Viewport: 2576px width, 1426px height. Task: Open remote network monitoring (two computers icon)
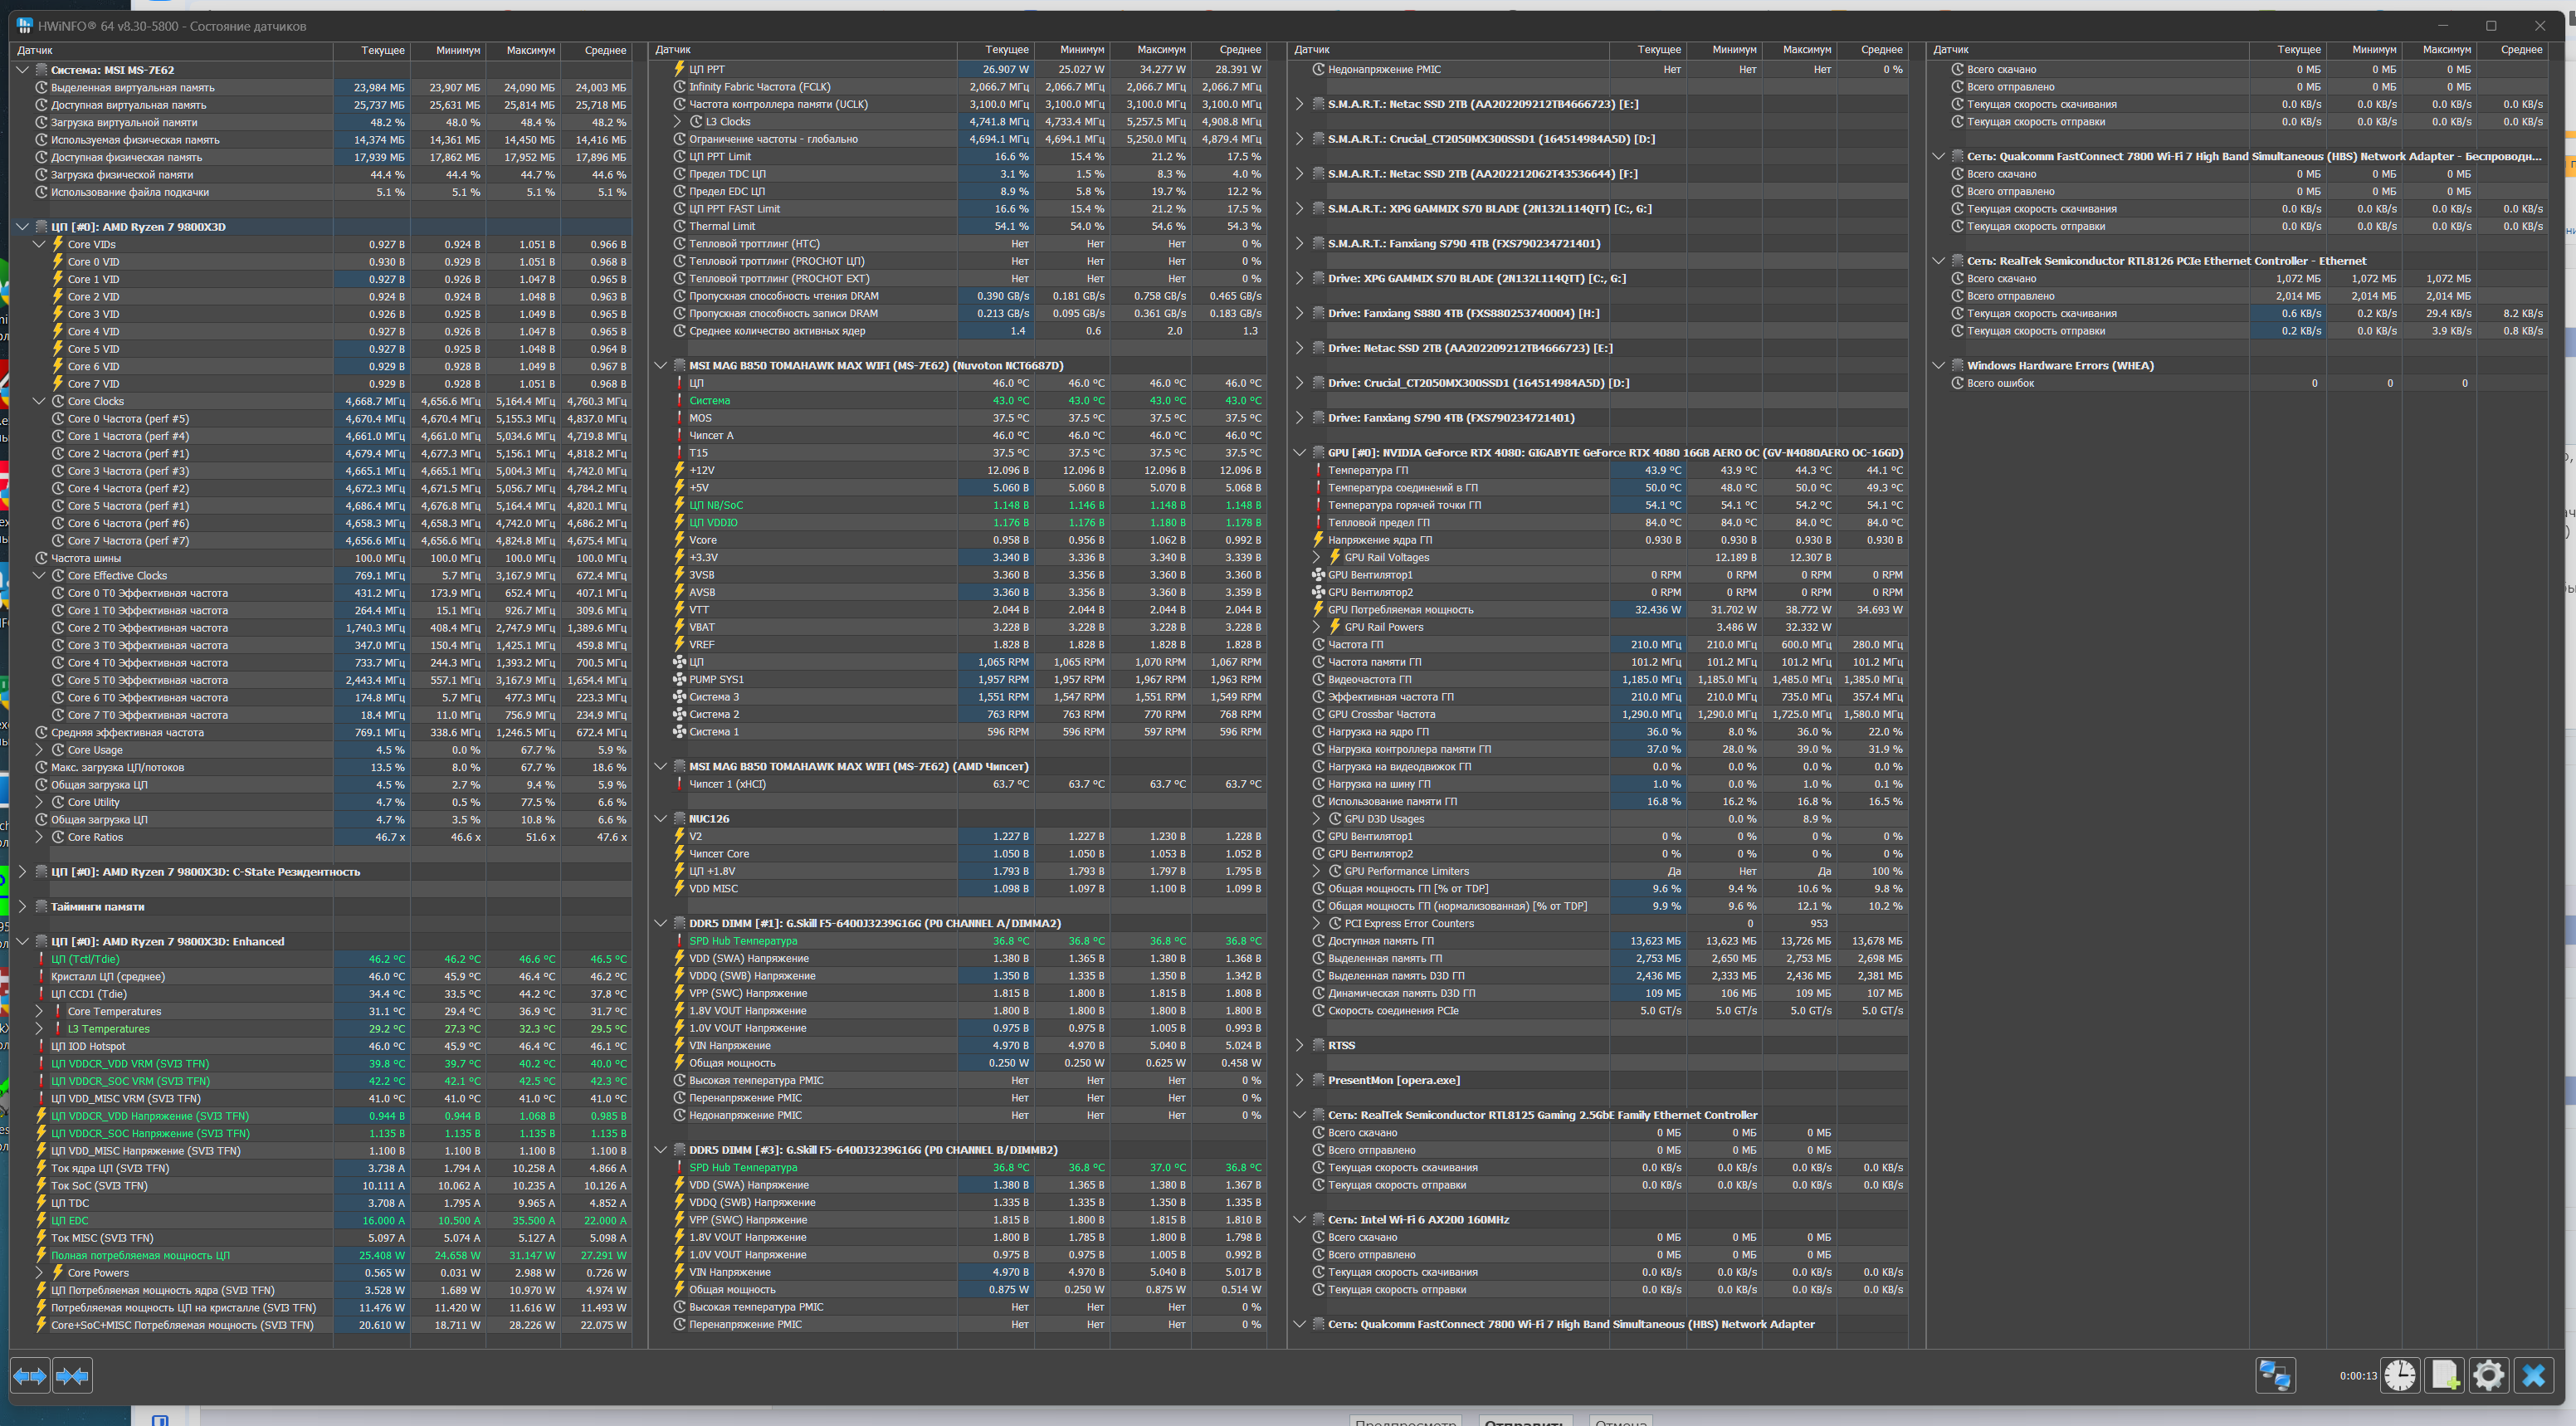tap(2275, 1376)
